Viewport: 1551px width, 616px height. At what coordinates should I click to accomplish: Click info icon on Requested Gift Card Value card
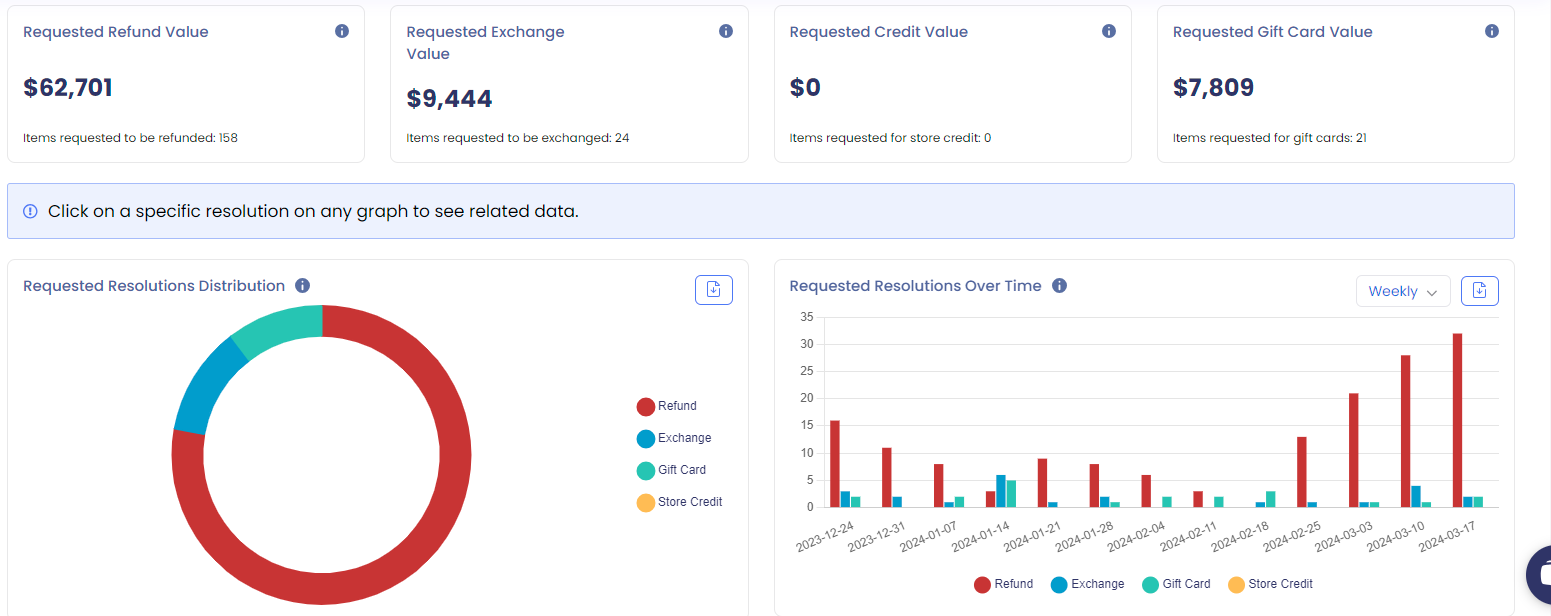pyautogui.click(x=1491, y=31)
